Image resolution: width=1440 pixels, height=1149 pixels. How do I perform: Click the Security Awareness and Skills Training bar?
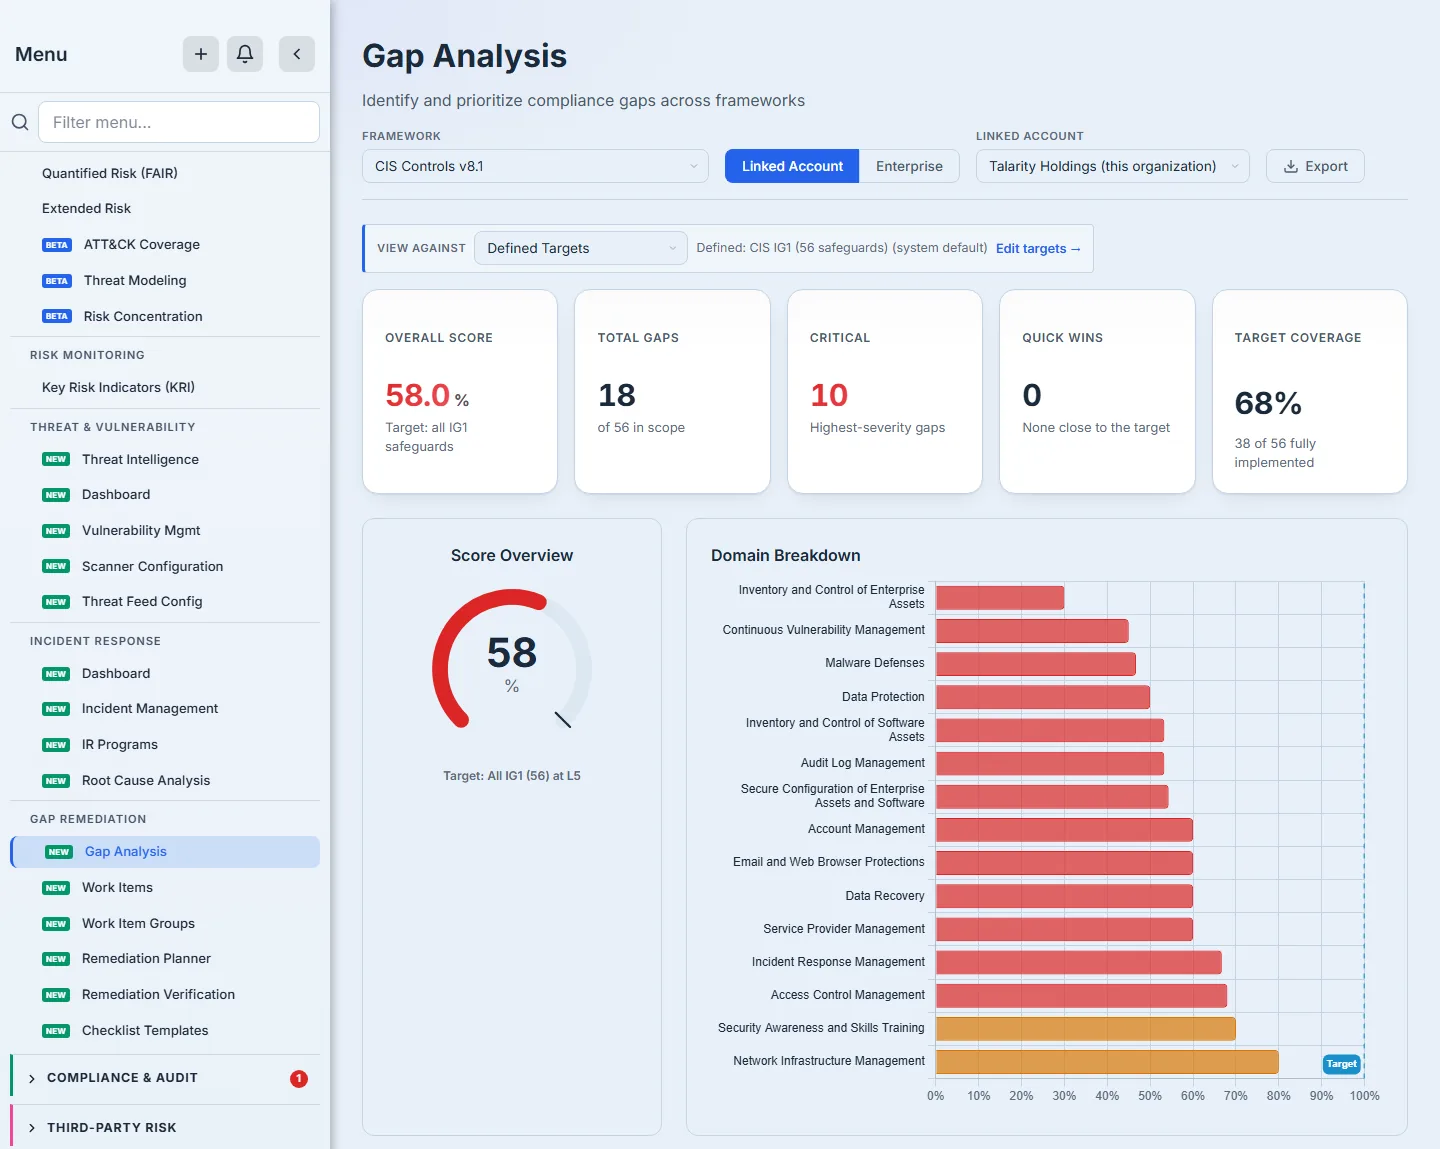(x=1086, y=1029)
